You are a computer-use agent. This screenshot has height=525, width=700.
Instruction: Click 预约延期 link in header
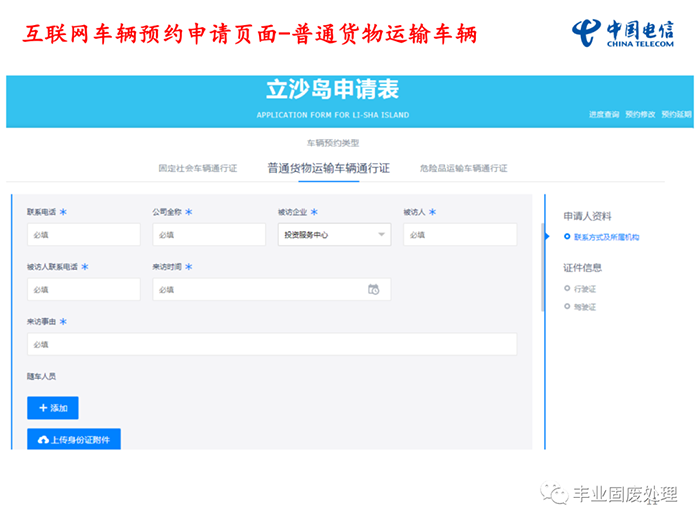click(676, 115)
